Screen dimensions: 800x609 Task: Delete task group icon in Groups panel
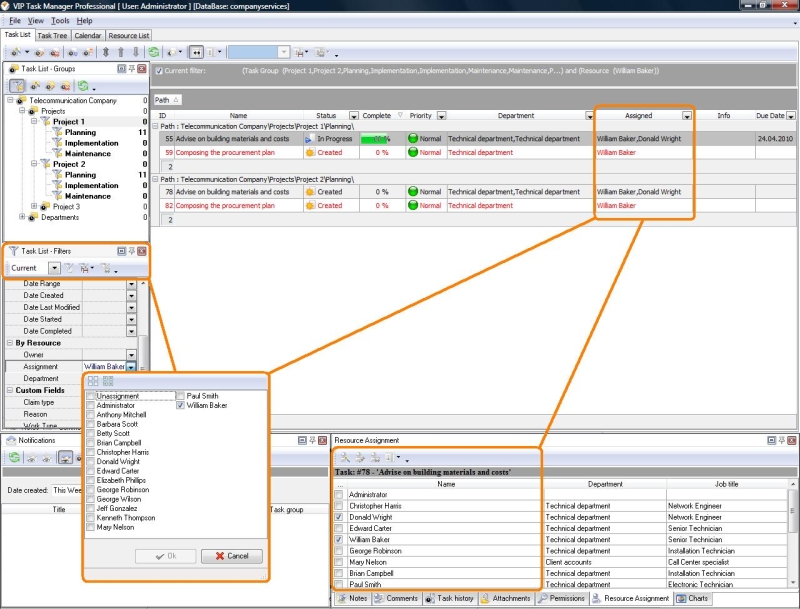click(66, 86)
